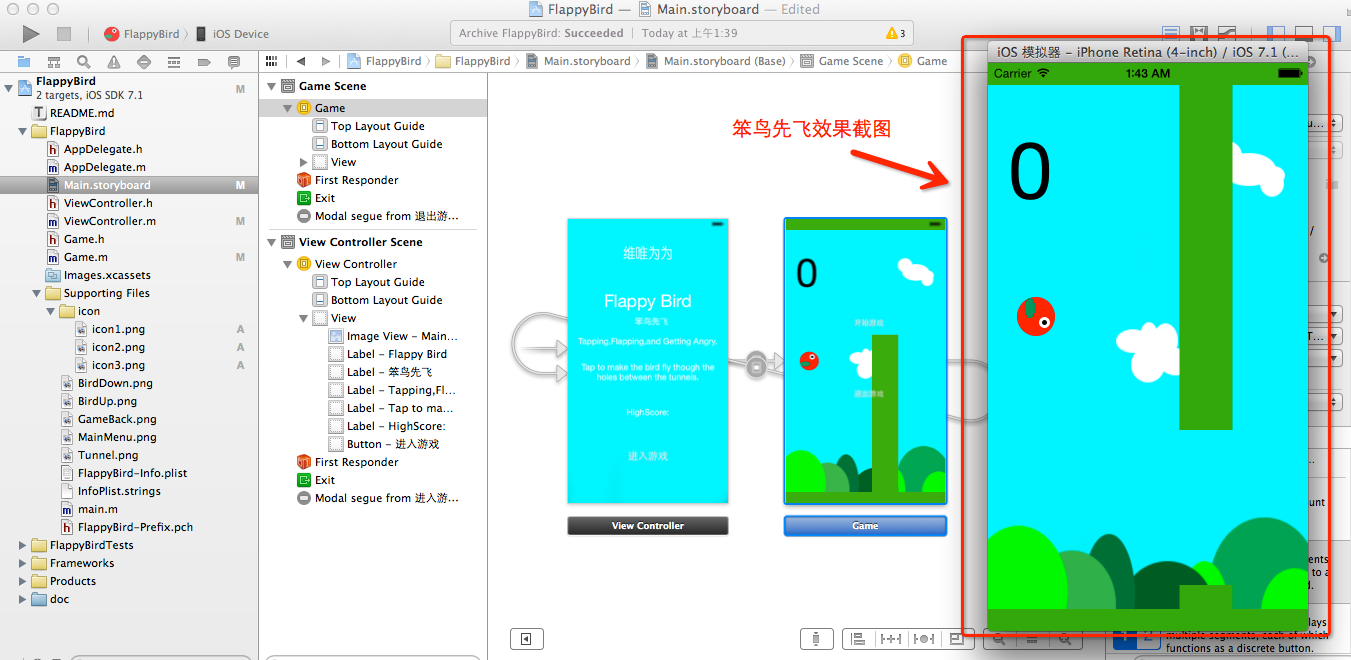Select the red bird image in Game scene canvas

click(809, 360)
